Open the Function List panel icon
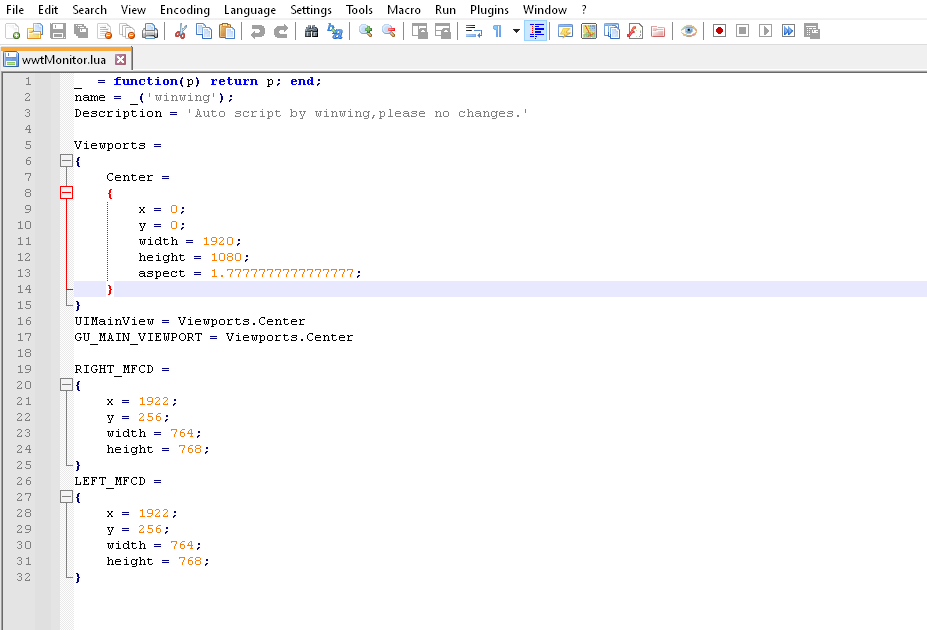The image size is (927, 630). 635,31
